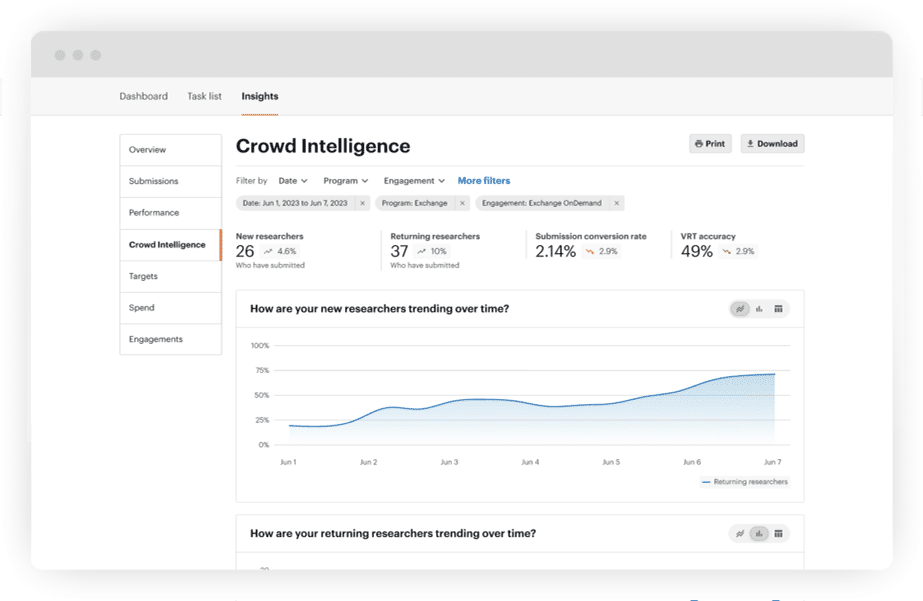The image size is (923, 601).
Task: Open the Program filter dropdown
Action: pos(345,181)
